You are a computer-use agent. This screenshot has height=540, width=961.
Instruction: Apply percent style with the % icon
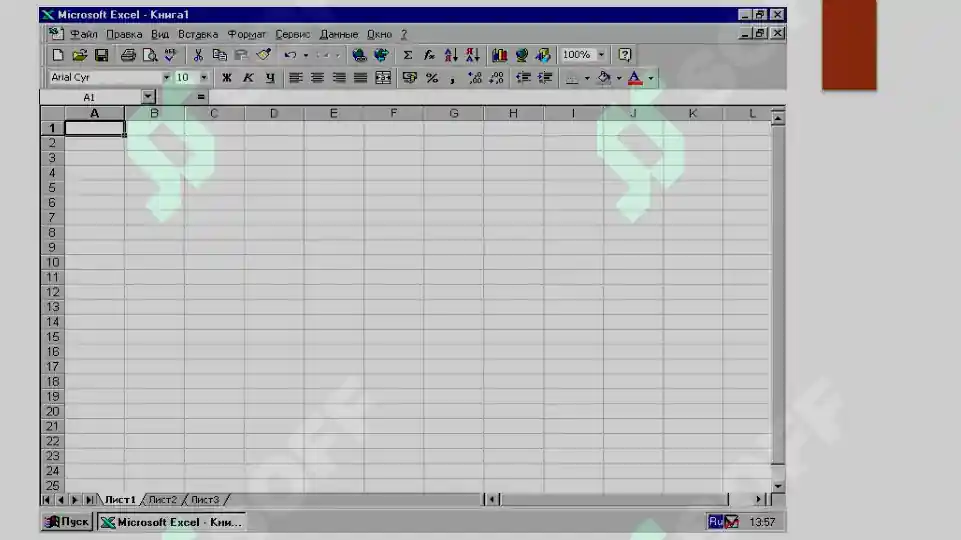tap(432, 78)
